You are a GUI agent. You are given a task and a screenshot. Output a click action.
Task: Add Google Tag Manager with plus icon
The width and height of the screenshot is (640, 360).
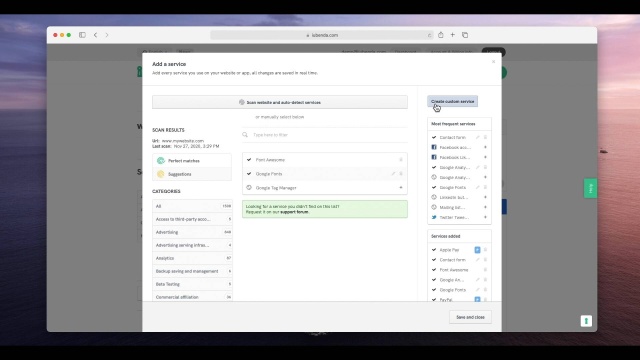click(x=401, y=187)
